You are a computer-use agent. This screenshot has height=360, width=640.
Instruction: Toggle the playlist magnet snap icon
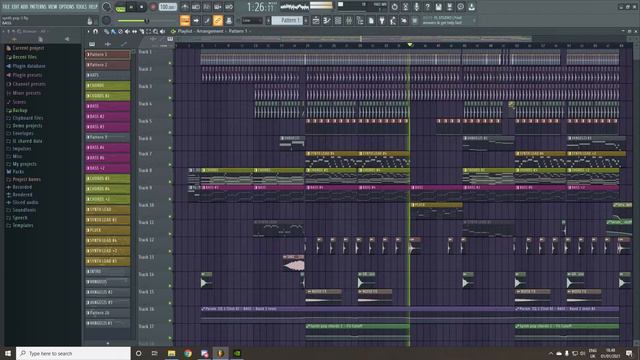pyautogui.click(x=96, y=31)
